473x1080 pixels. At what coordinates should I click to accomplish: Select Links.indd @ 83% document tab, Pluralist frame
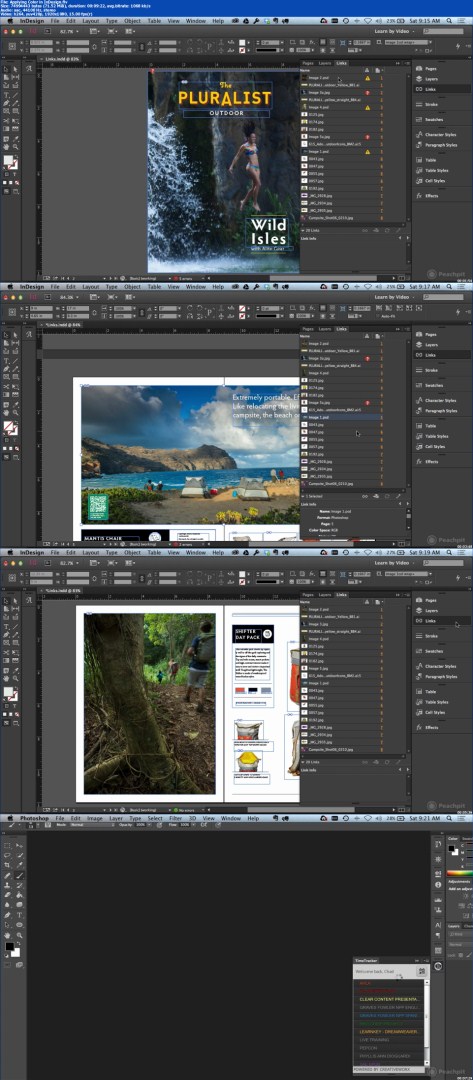(63, 59)
